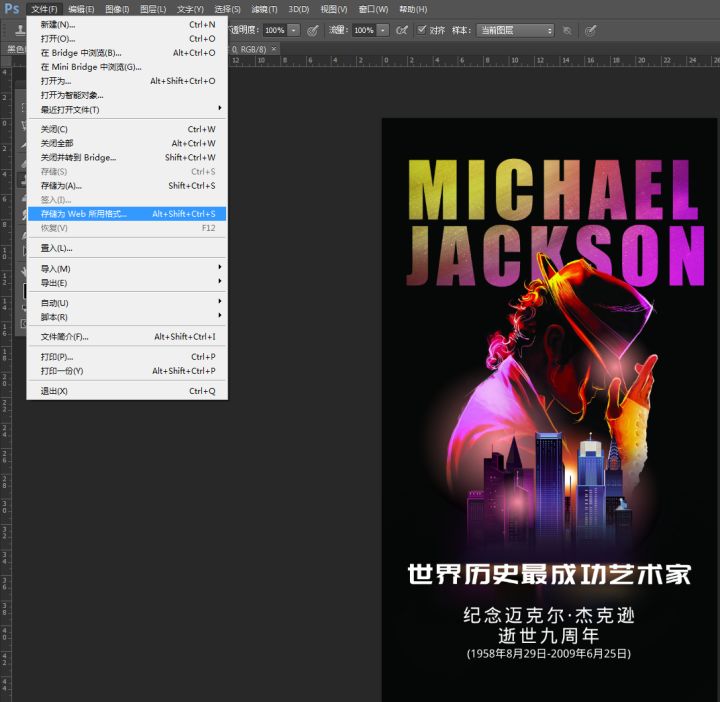Open the 文件(F) File menu

[x=45, y=9]
